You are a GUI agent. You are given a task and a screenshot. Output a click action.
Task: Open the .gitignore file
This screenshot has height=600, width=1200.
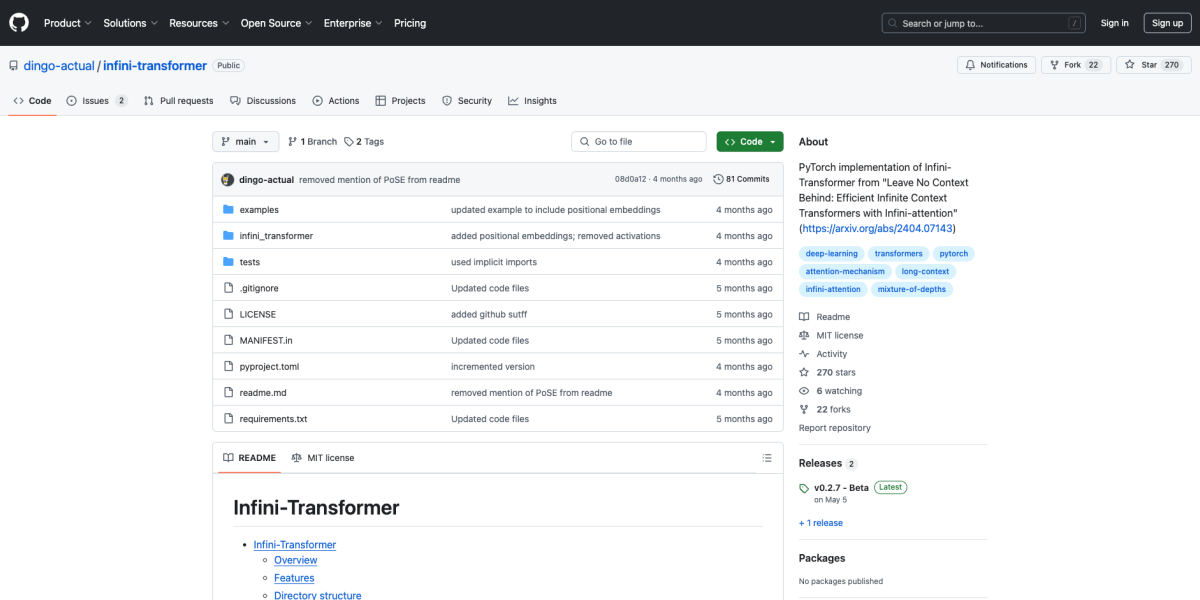(x=259, y=288)
